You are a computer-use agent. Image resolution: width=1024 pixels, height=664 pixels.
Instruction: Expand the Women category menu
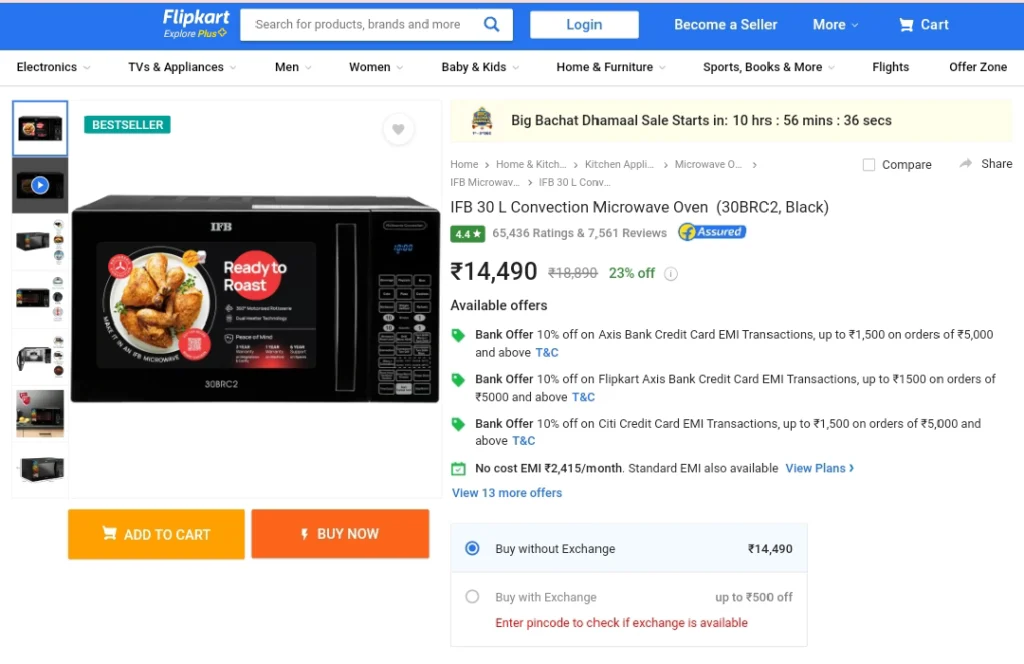(x=376, y=67)
